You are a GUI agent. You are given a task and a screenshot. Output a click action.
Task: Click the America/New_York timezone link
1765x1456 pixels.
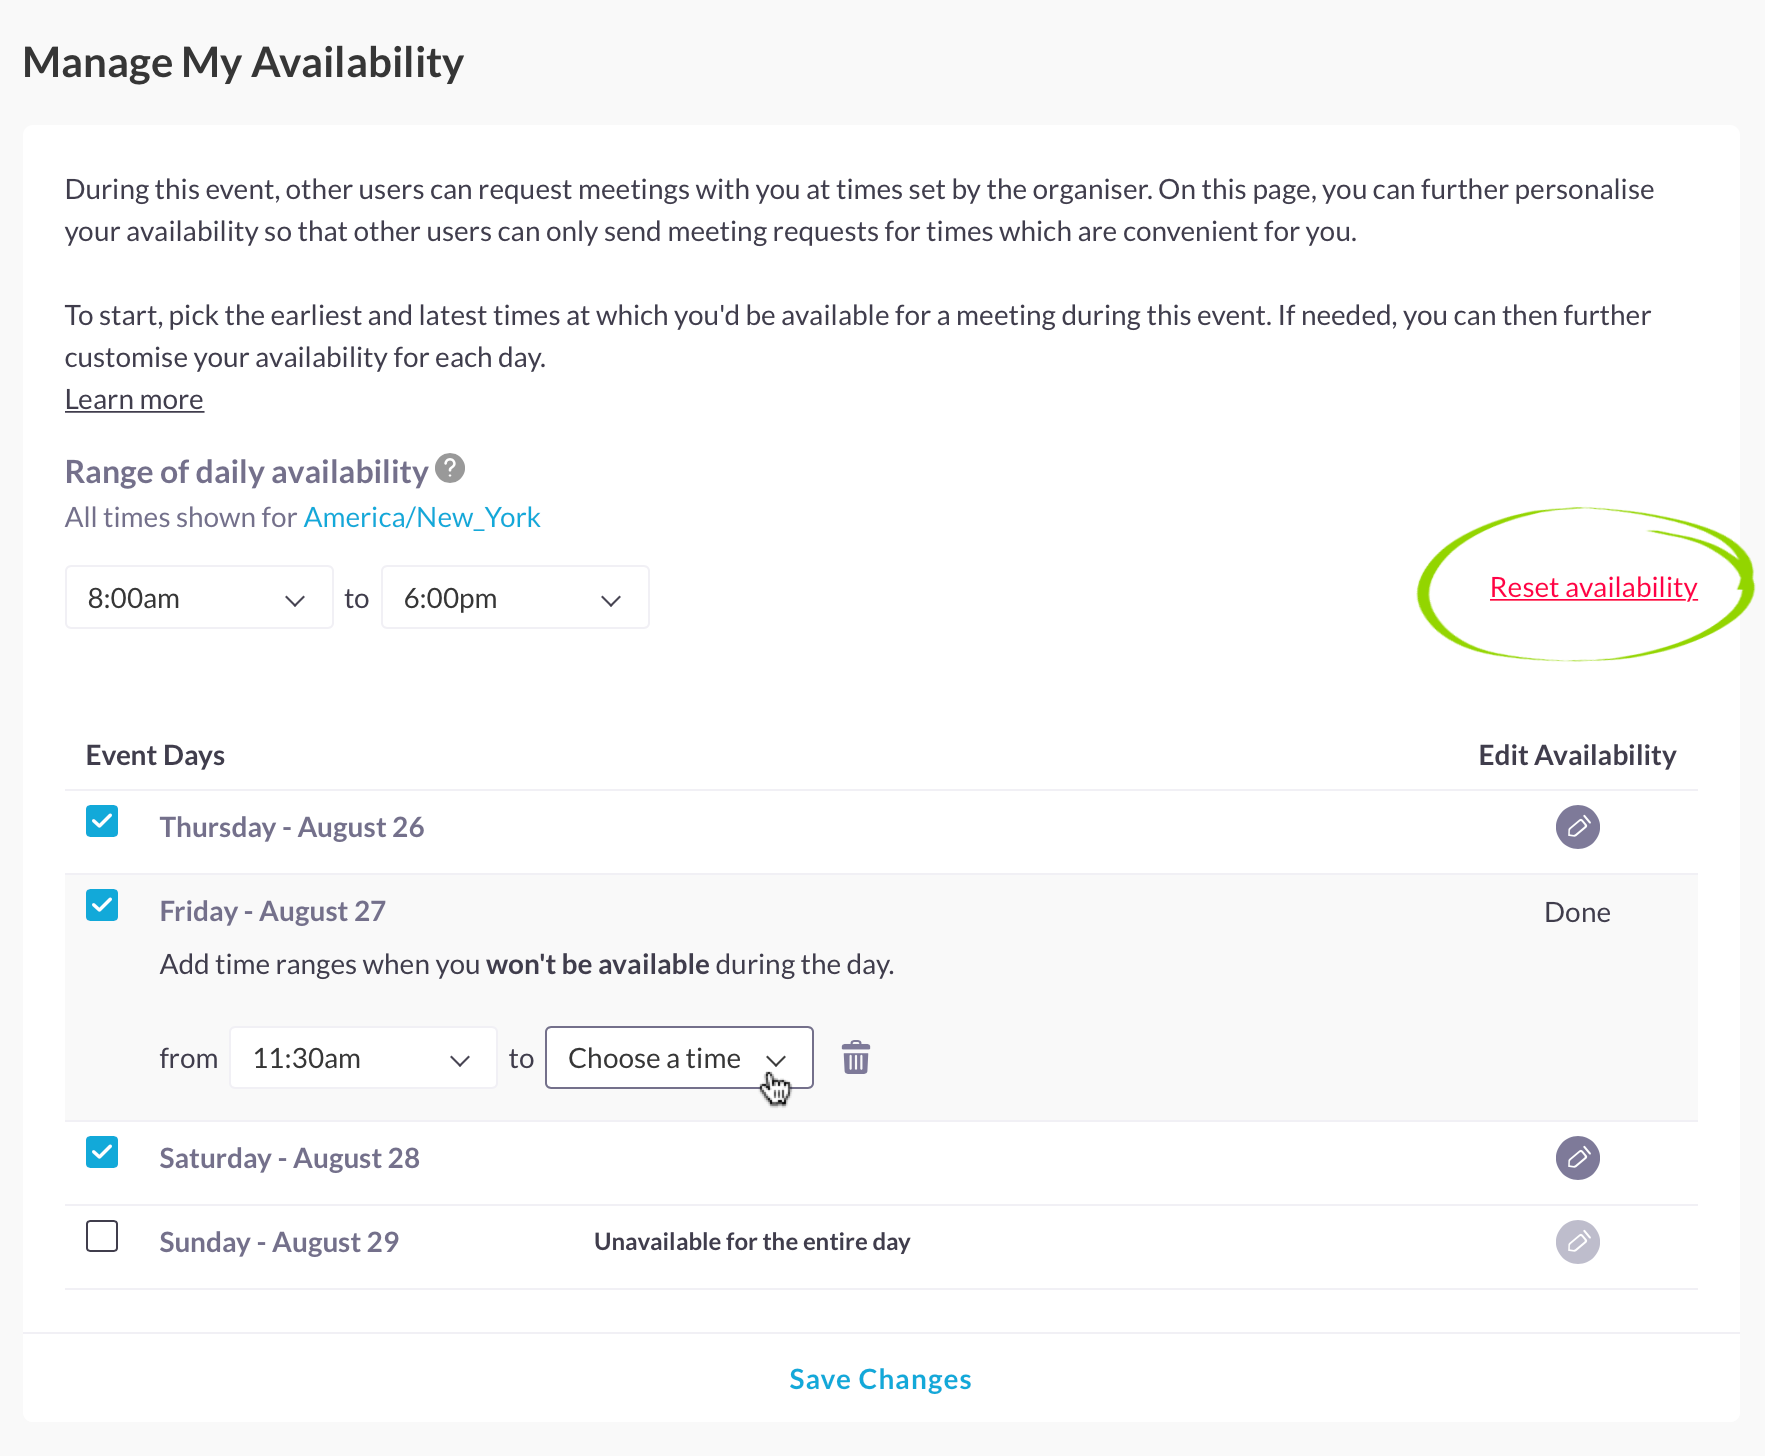tap(421, 518)
